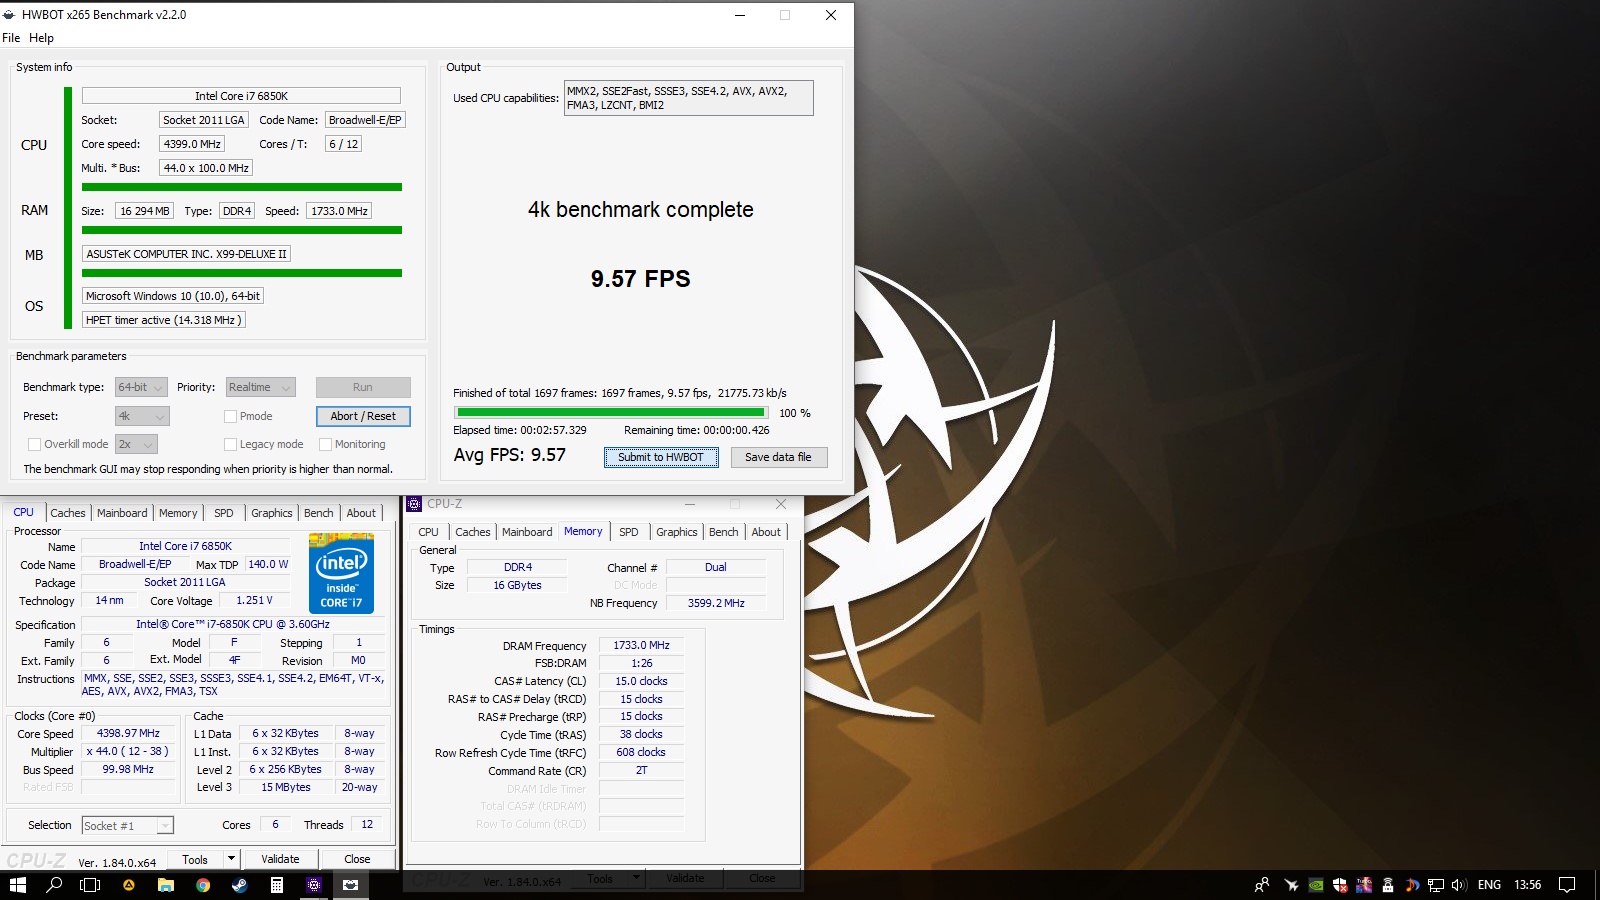Open Bench tab in the Processor CPU-Z window

pos(319,513)
